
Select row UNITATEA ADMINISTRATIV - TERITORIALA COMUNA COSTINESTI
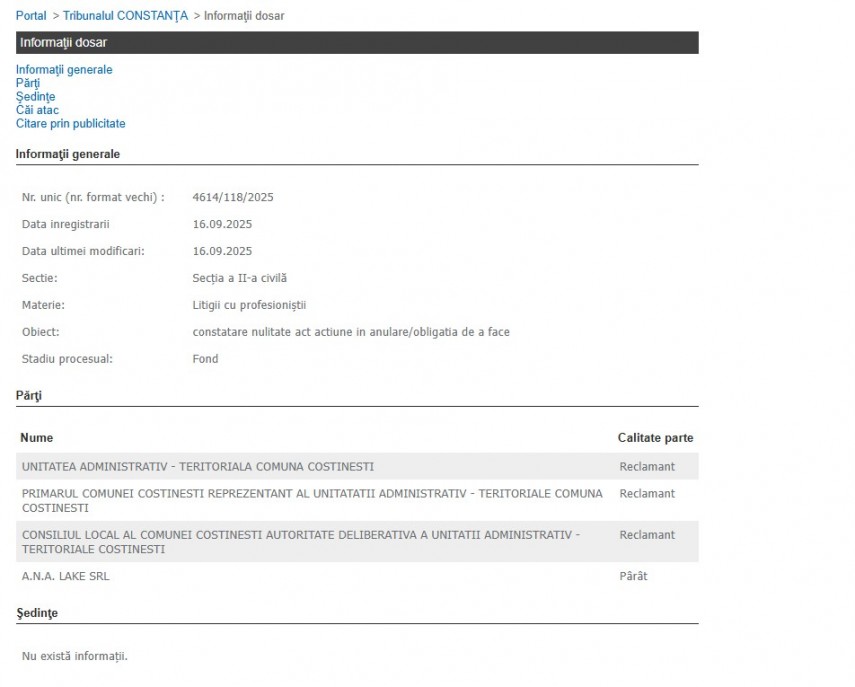tap(357, 467)
